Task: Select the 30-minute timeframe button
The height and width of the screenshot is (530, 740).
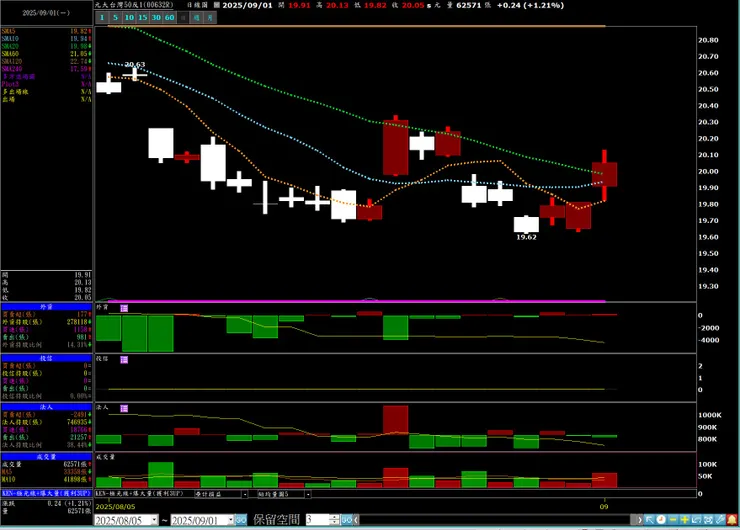Action: pyautogui.click(x=156, y=17)
